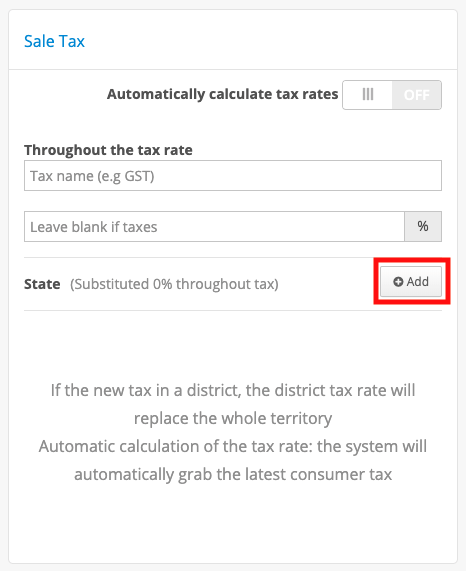The height and width of the screenshot is (571, 466).
Task: Toggle Automatically calculate tax rates switch
Action: [392, 95]
